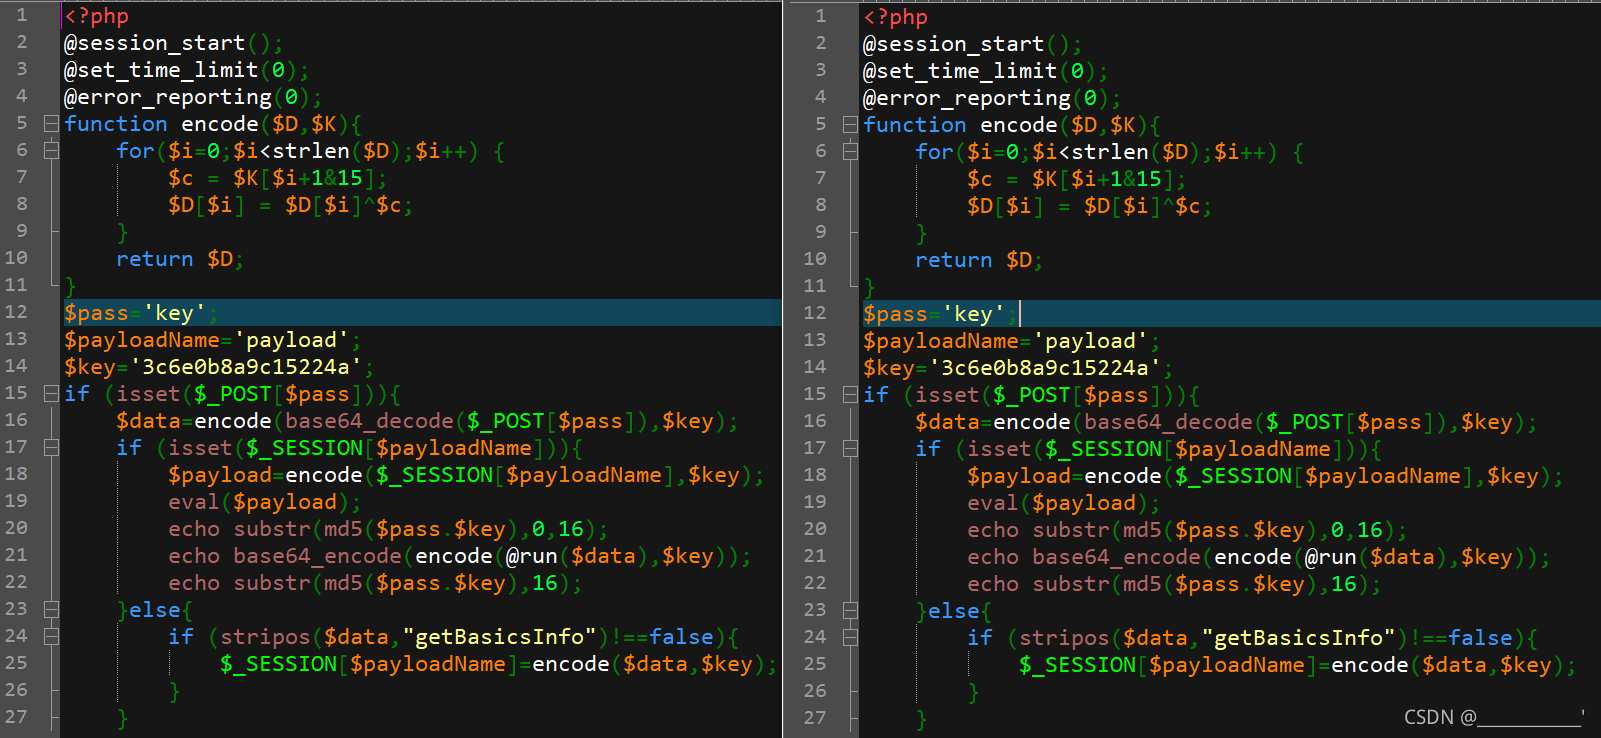Image resolution: width=1601 pixels, height=738 pixels.
Task: Click the $key='3c6e0b8a9c15224a' line in left pane
Action: [x=219, y=367]
